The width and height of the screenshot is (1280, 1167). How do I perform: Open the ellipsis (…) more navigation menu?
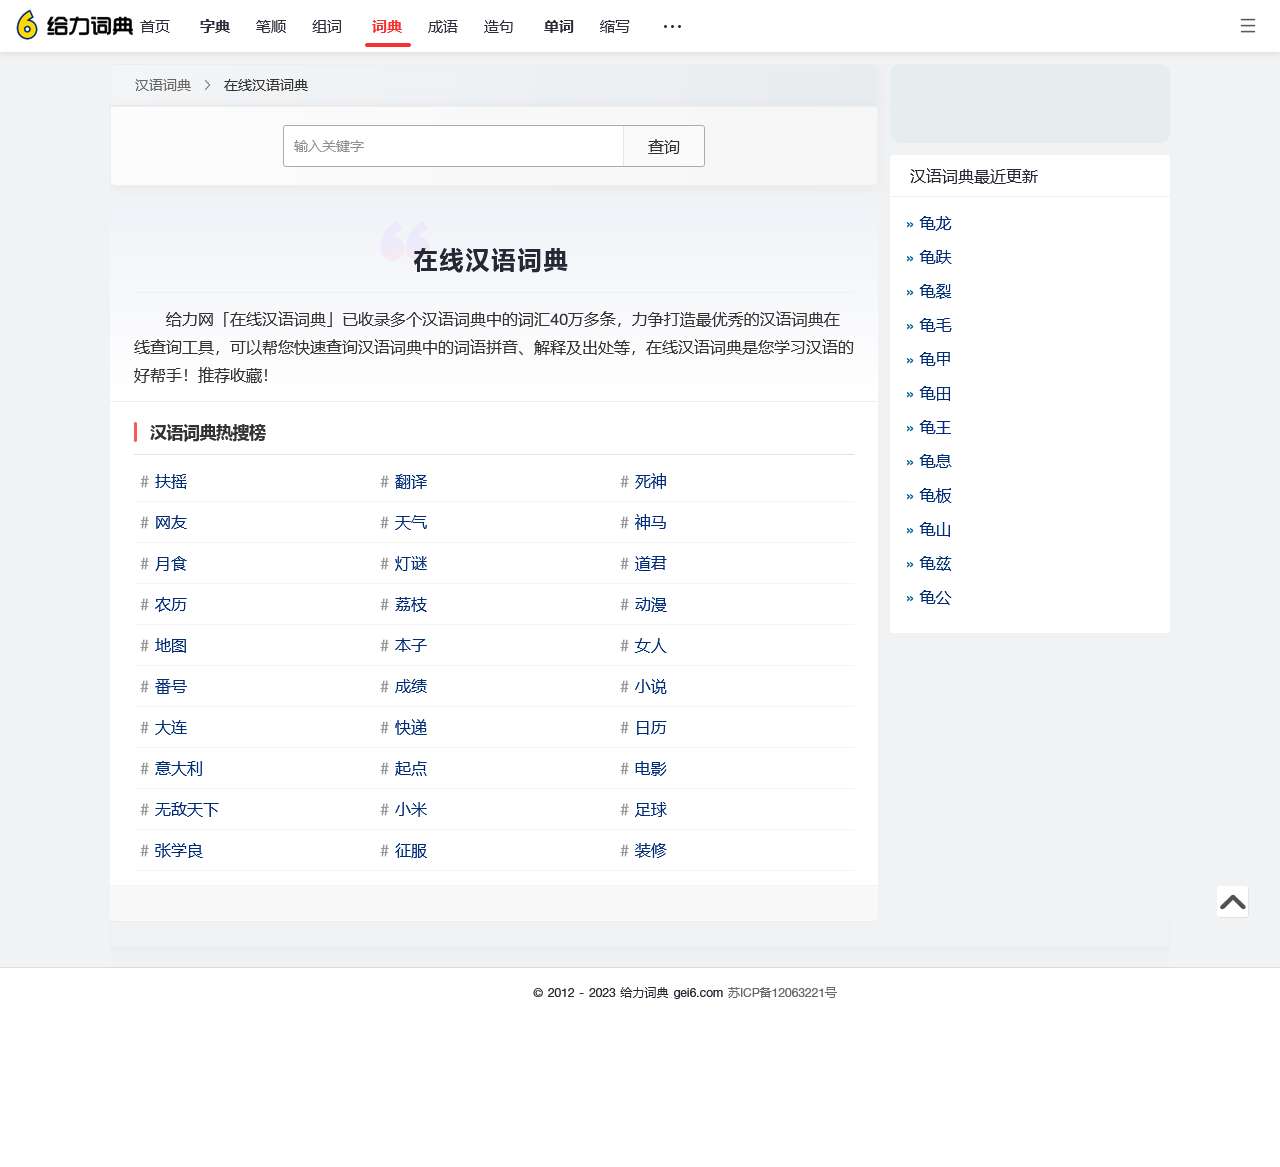[x=672, y=26]
